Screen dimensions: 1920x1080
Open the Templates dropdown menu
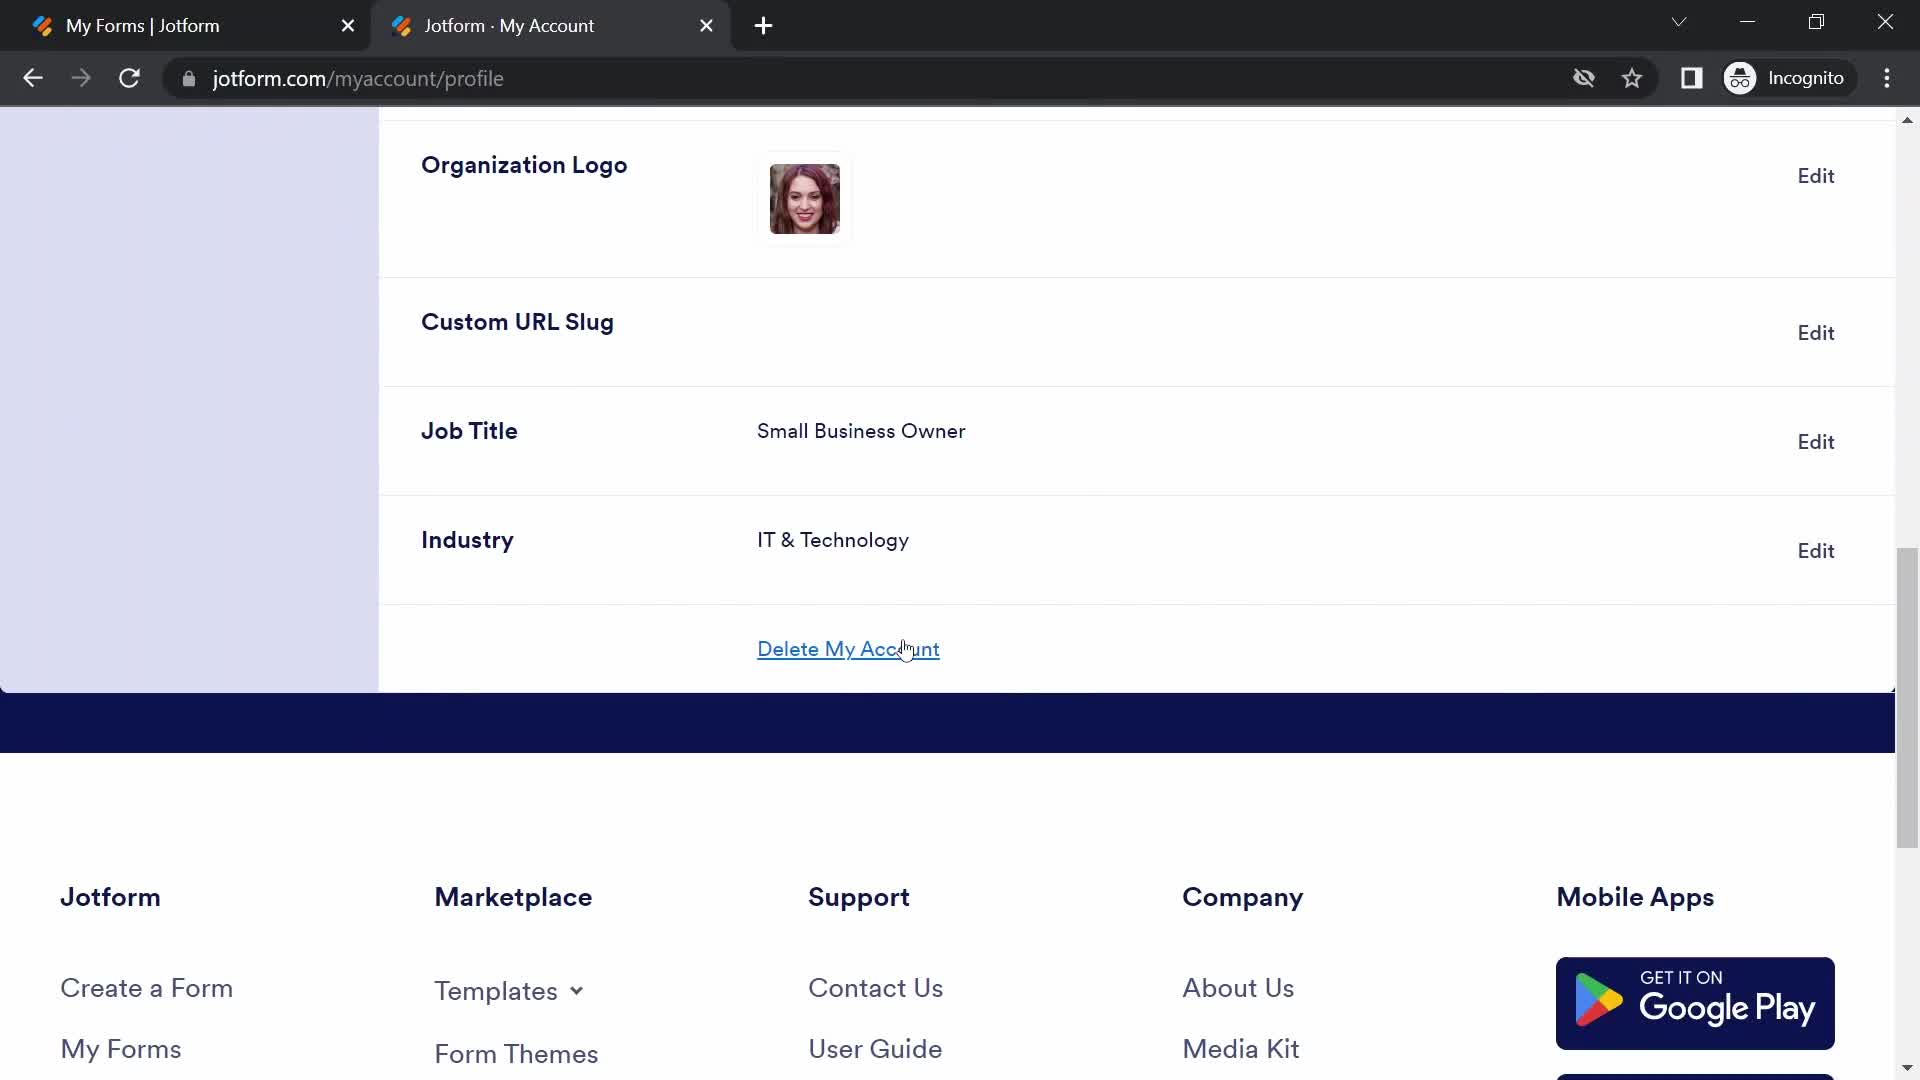(x=510, y=990)
